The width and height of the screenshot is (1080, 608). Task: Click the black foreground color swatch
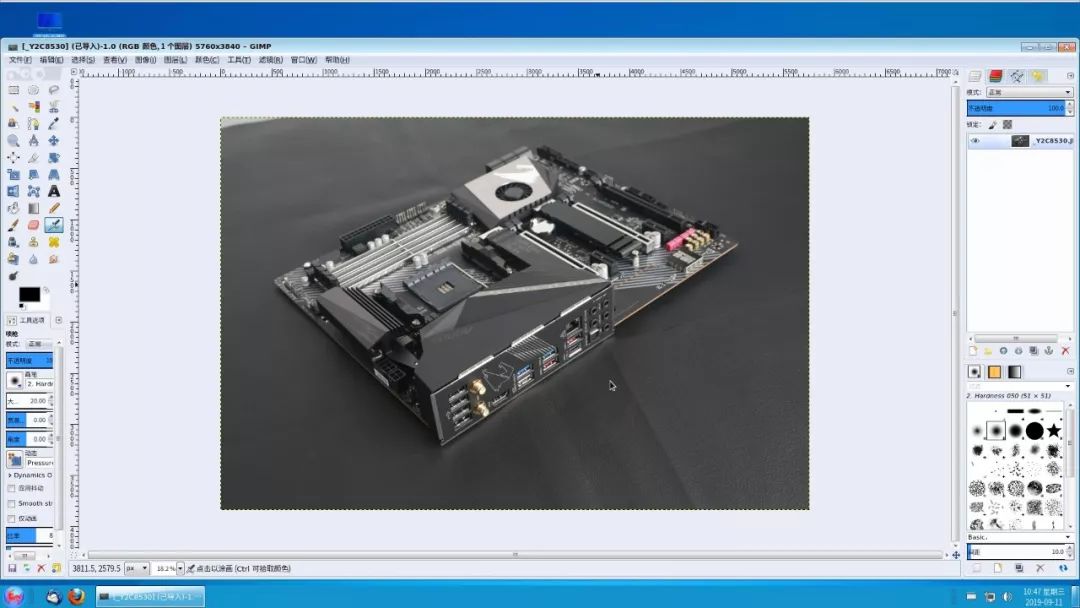pos(29,294)
